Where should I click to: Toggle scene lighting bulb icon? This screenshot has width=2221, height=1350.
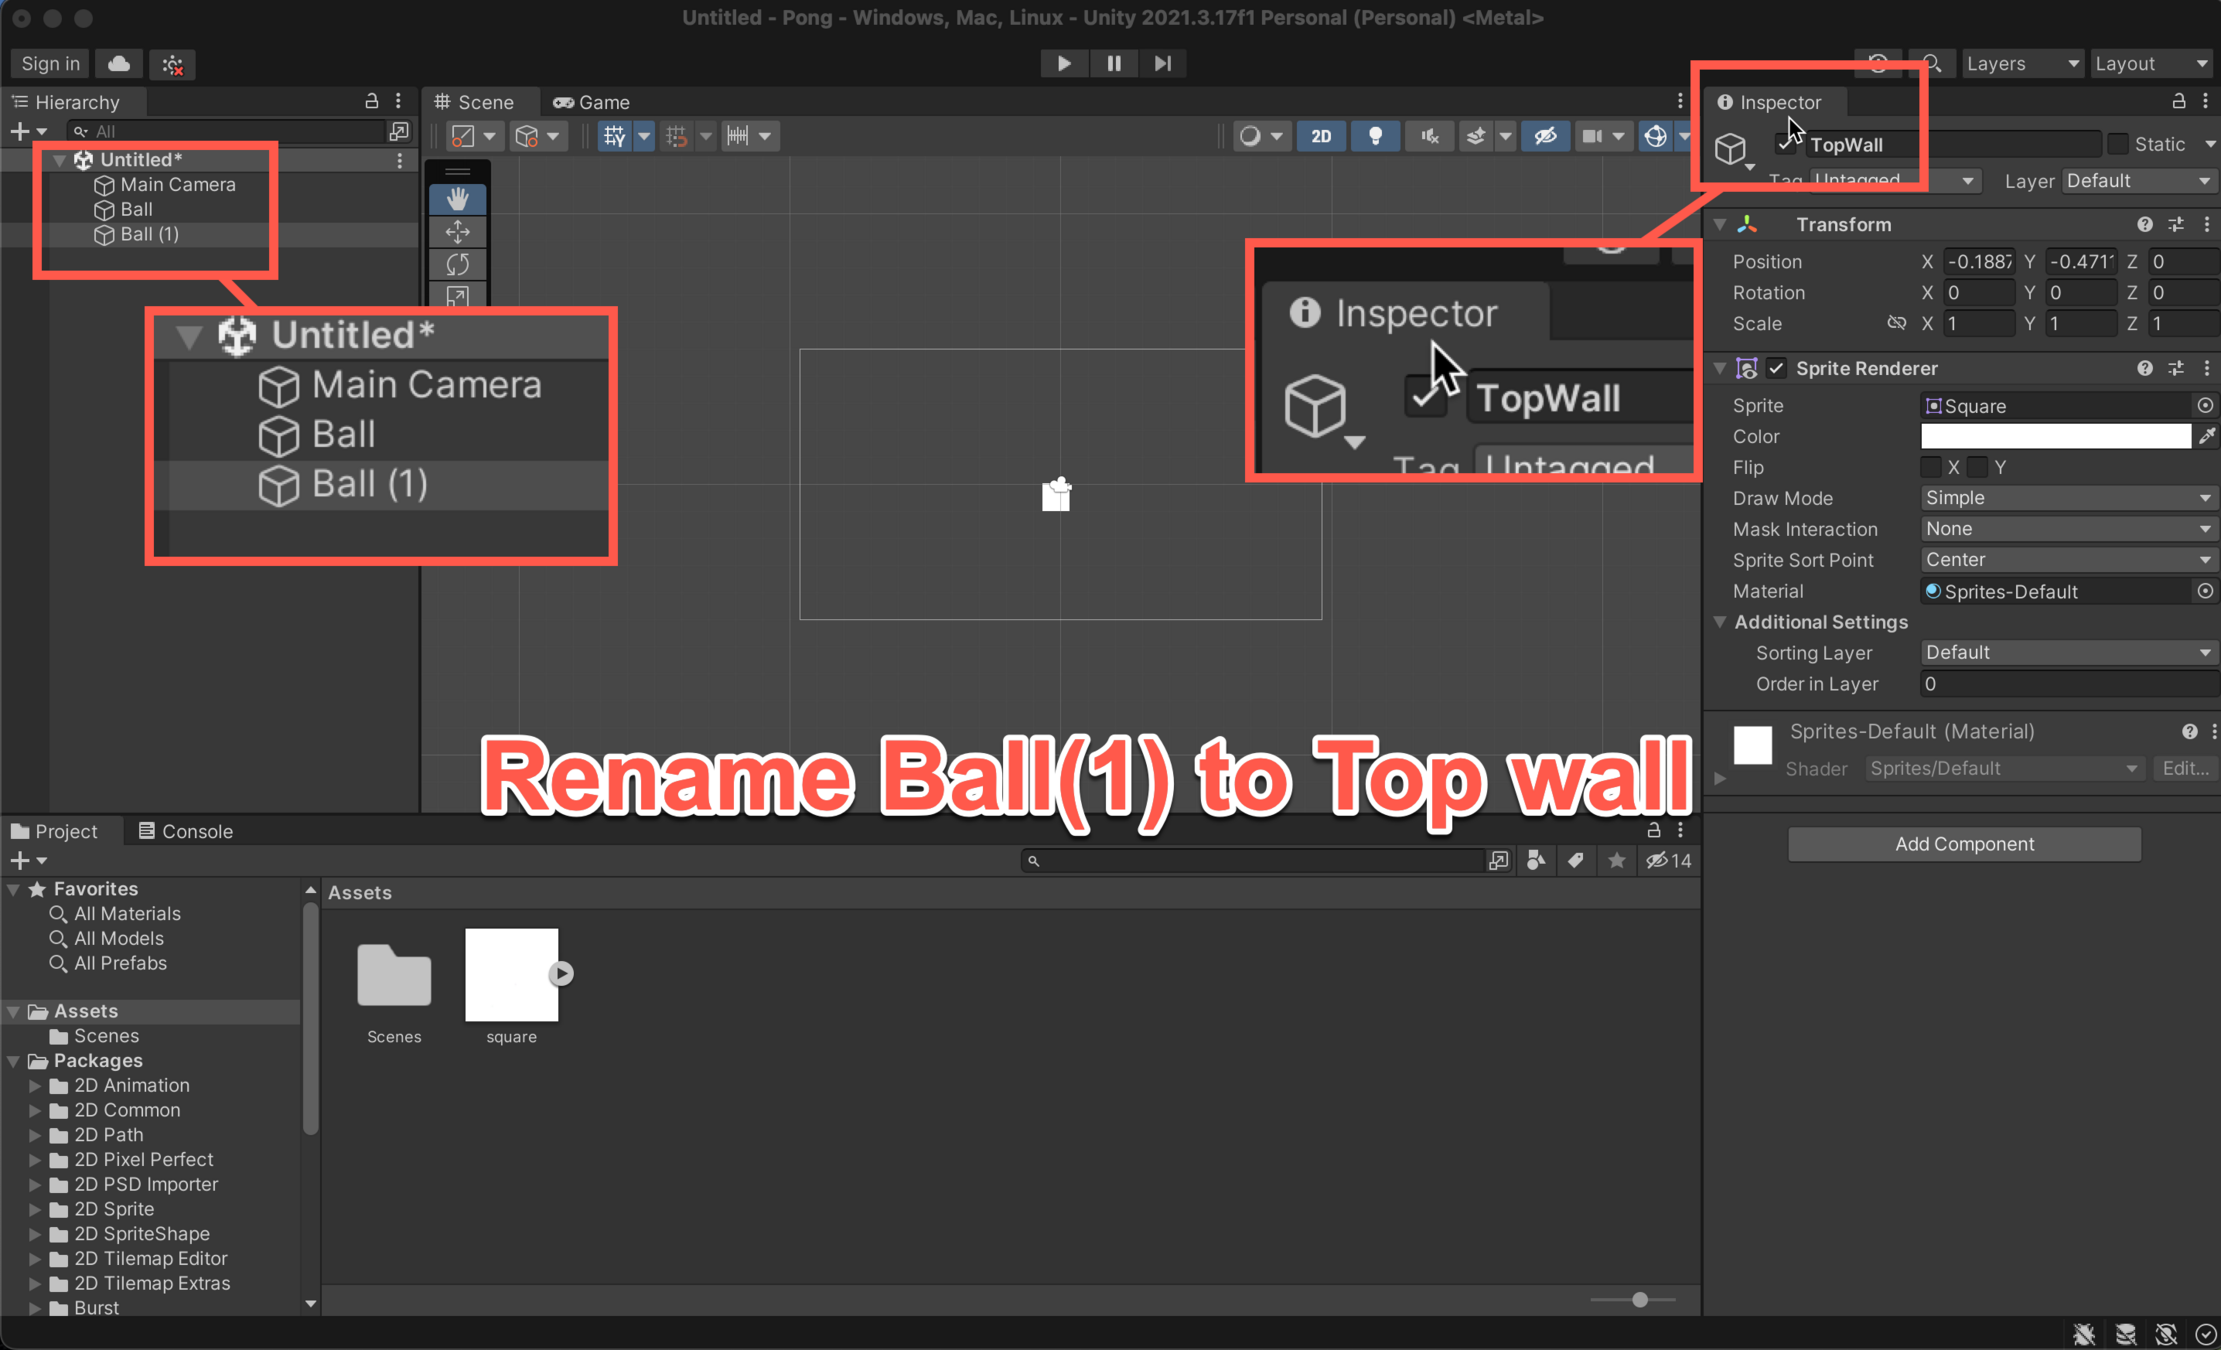[x=1375, y=136]
